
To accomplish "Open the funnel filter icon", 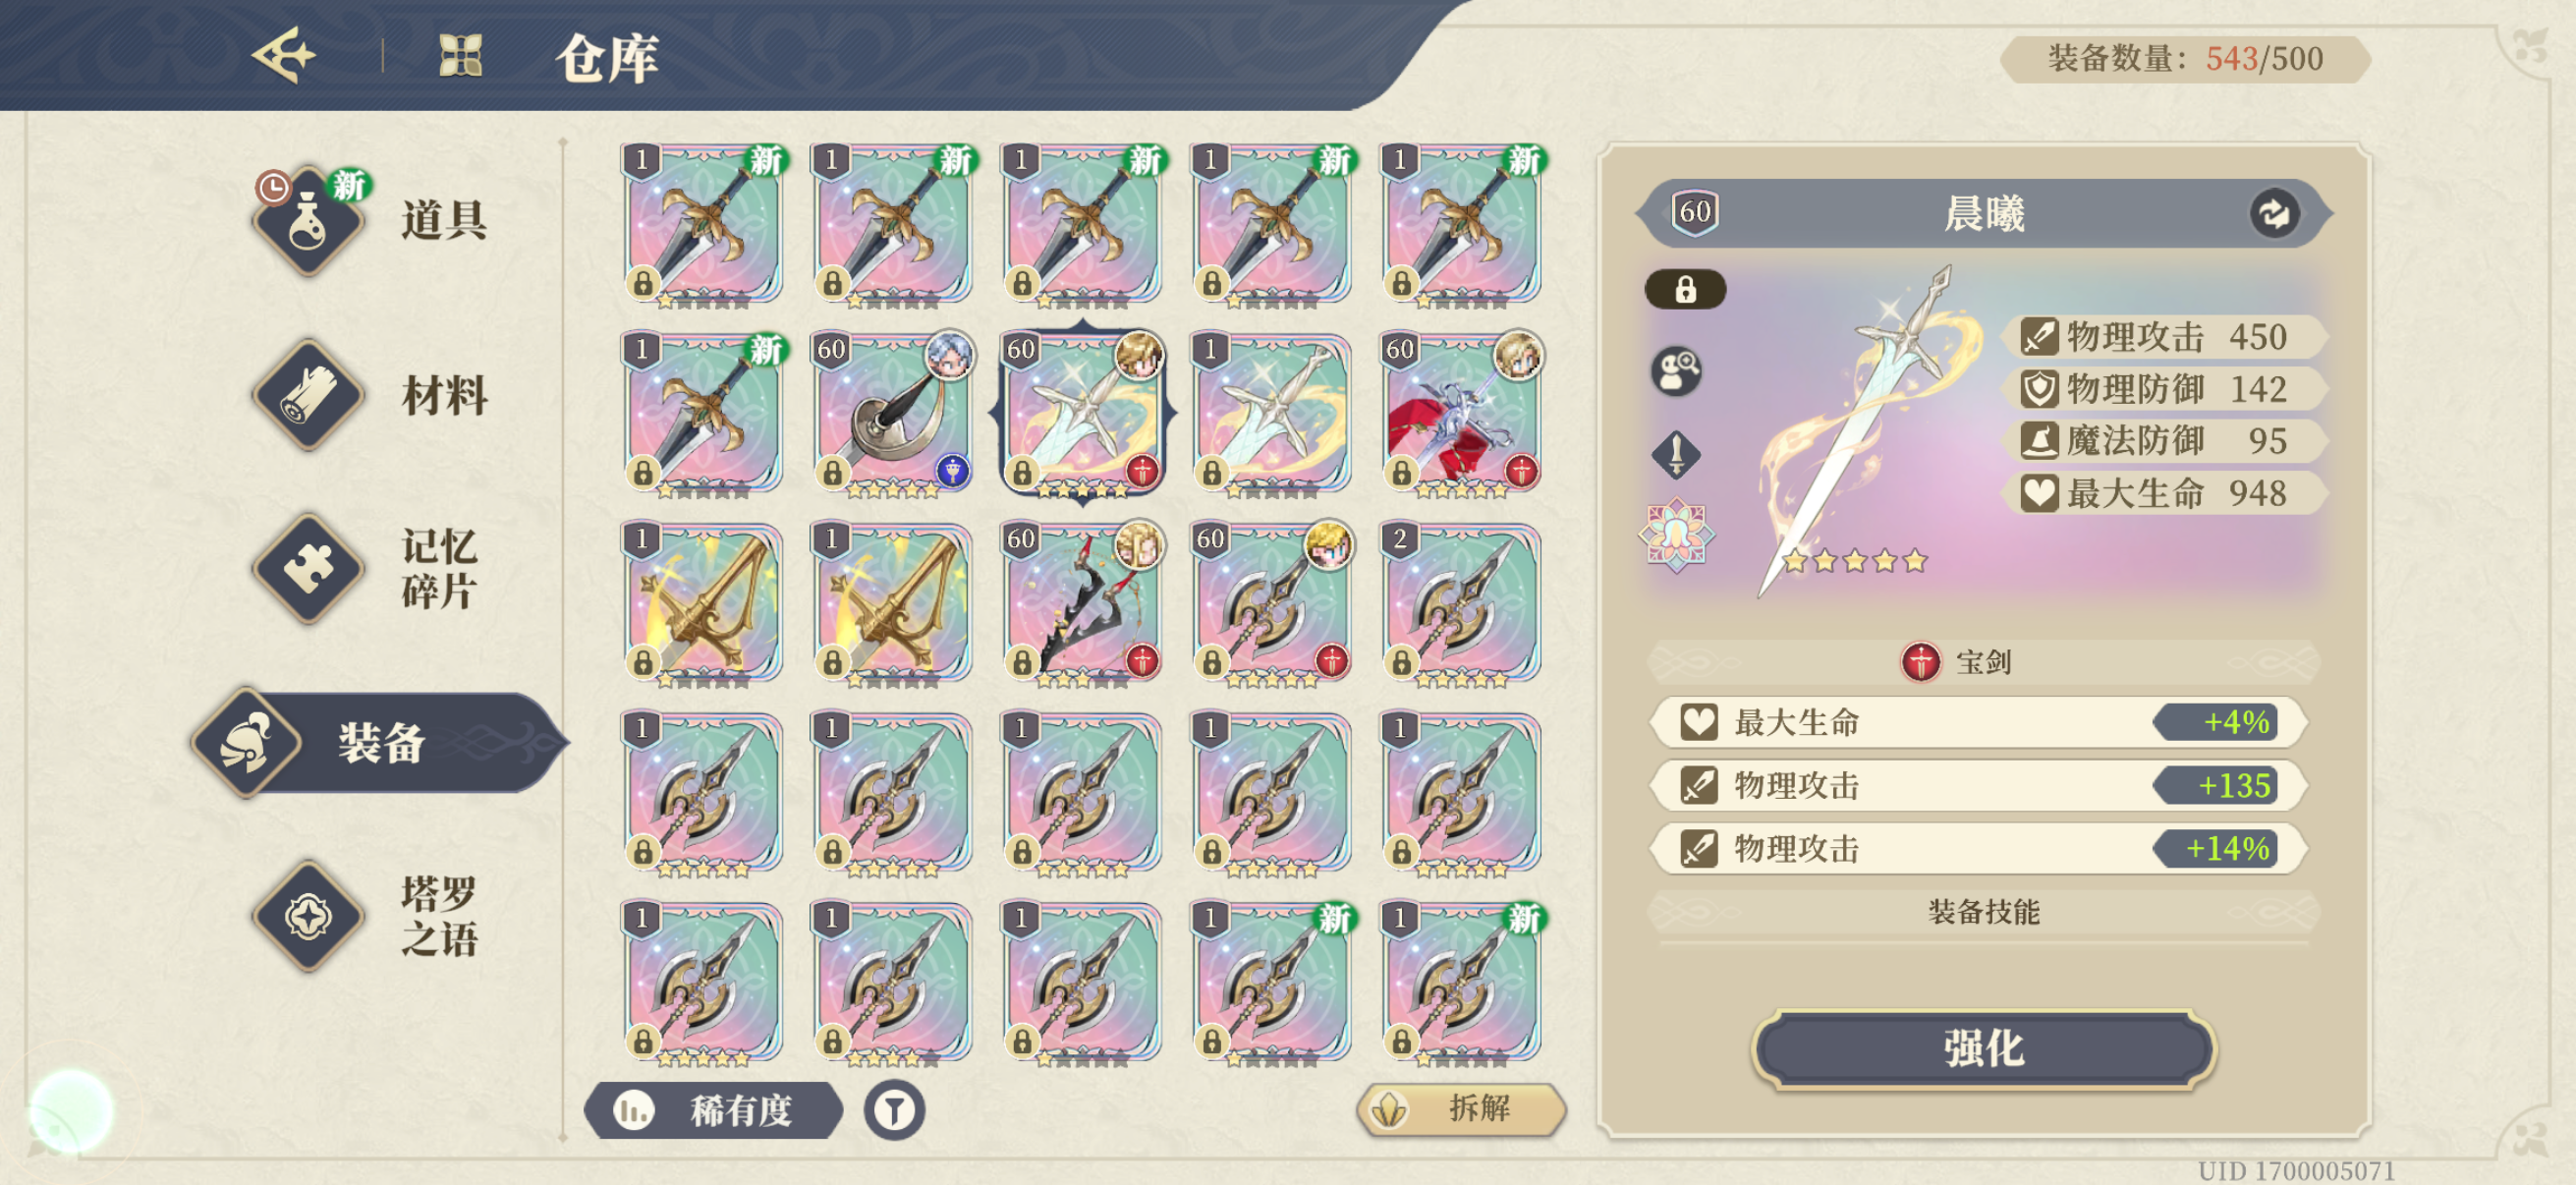I will point(894,1109).
